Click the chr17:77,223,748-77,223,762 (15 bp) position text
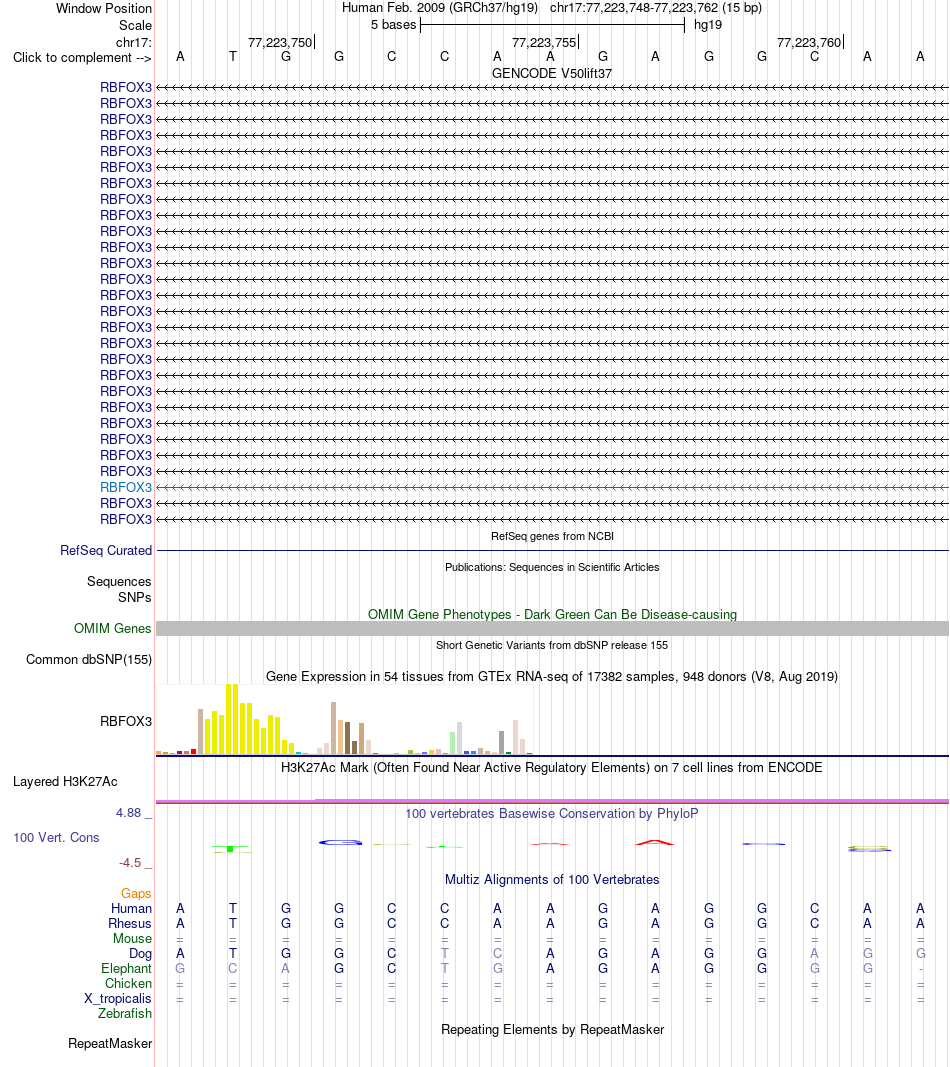Image resolution: width=950 pixels, height=1067 pixels. click(x=655, y=7)
